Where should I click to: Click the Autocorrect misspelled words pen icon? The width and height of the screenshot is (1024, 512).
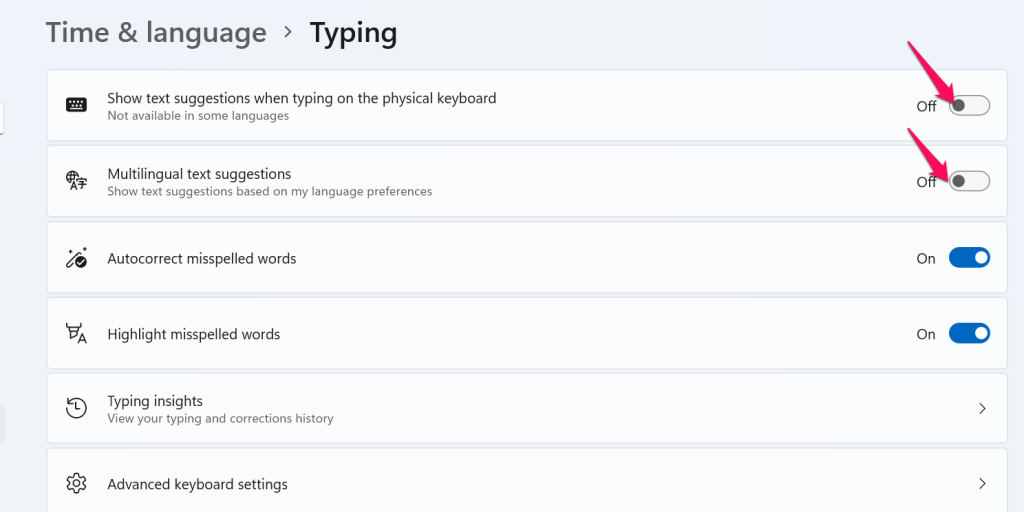point(76,258)
